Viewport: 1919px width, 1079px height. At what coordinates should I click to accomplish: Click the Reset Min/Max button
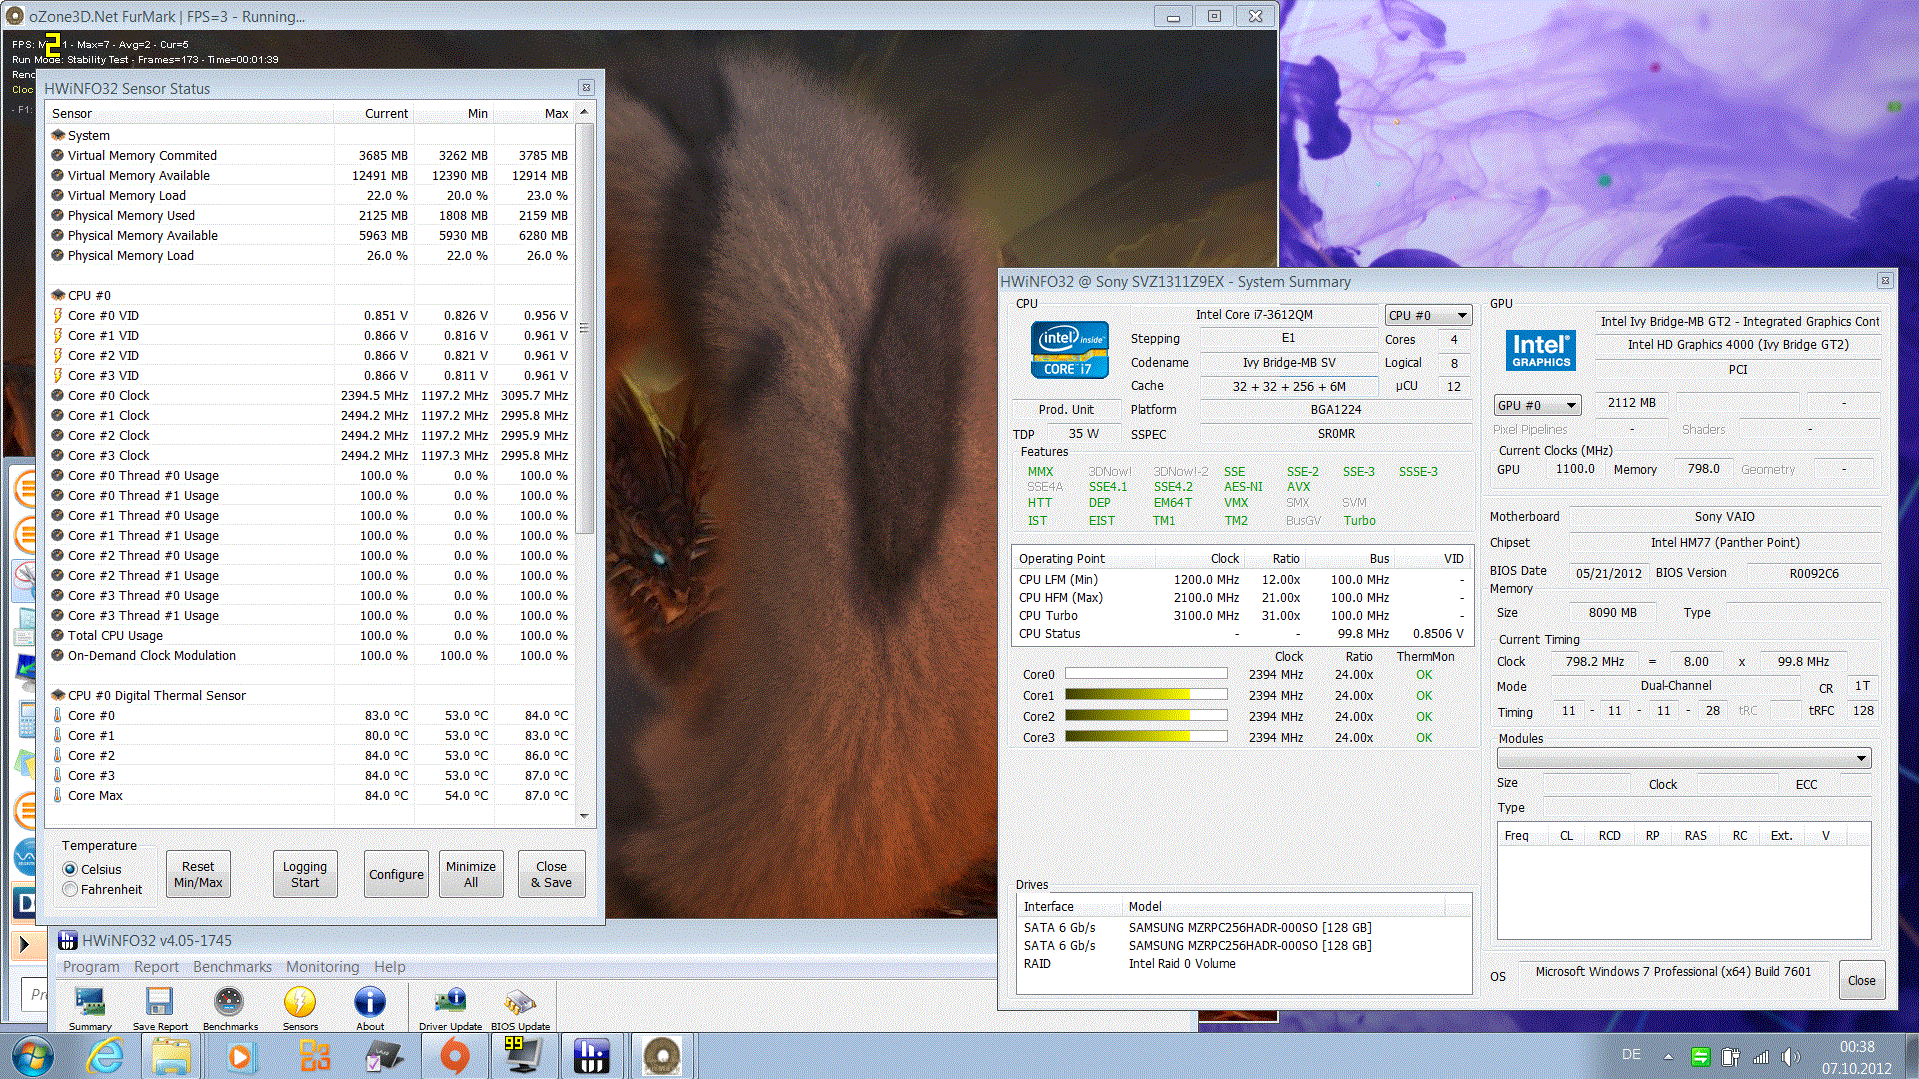pos(198,874)
